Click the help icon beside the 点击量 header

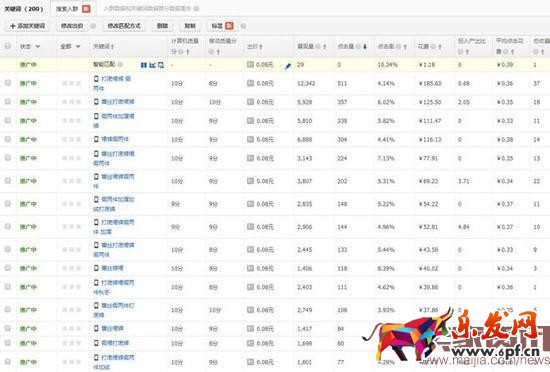coord(358,47)
